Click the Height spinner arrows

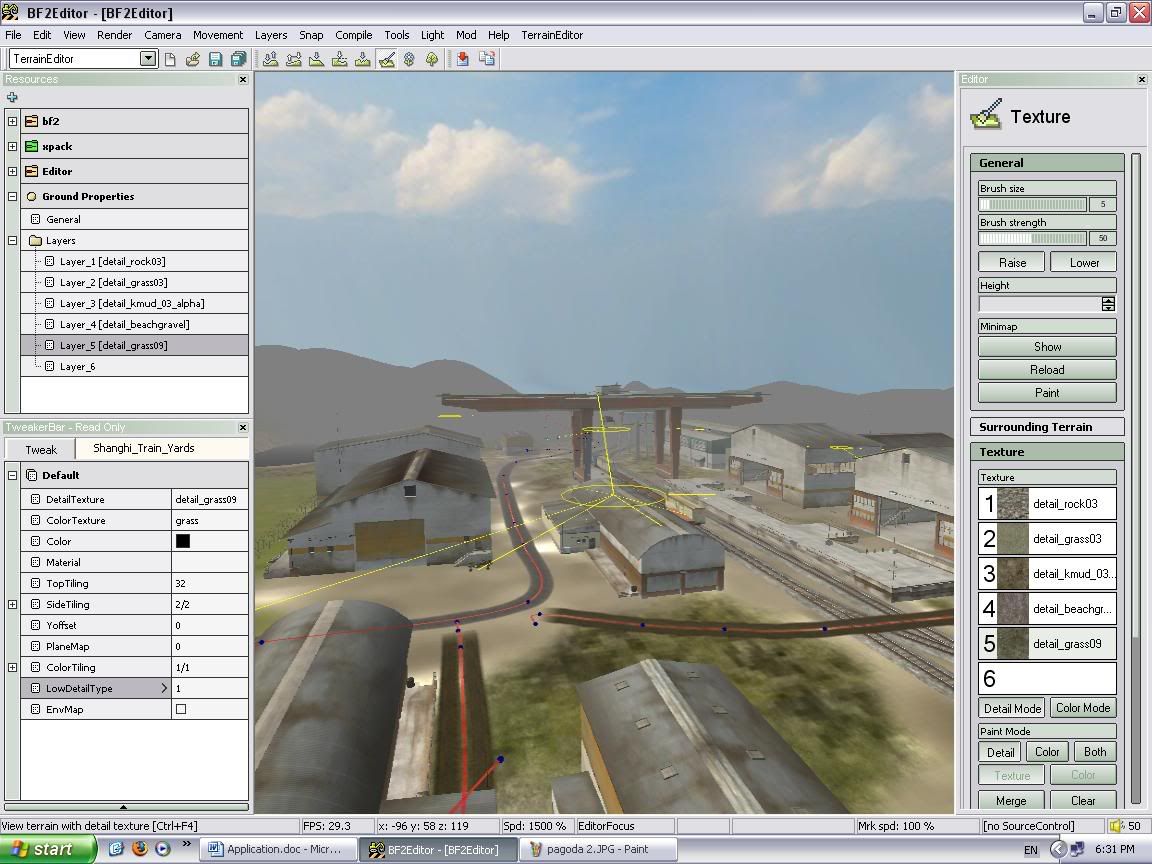click(1108, 303)
